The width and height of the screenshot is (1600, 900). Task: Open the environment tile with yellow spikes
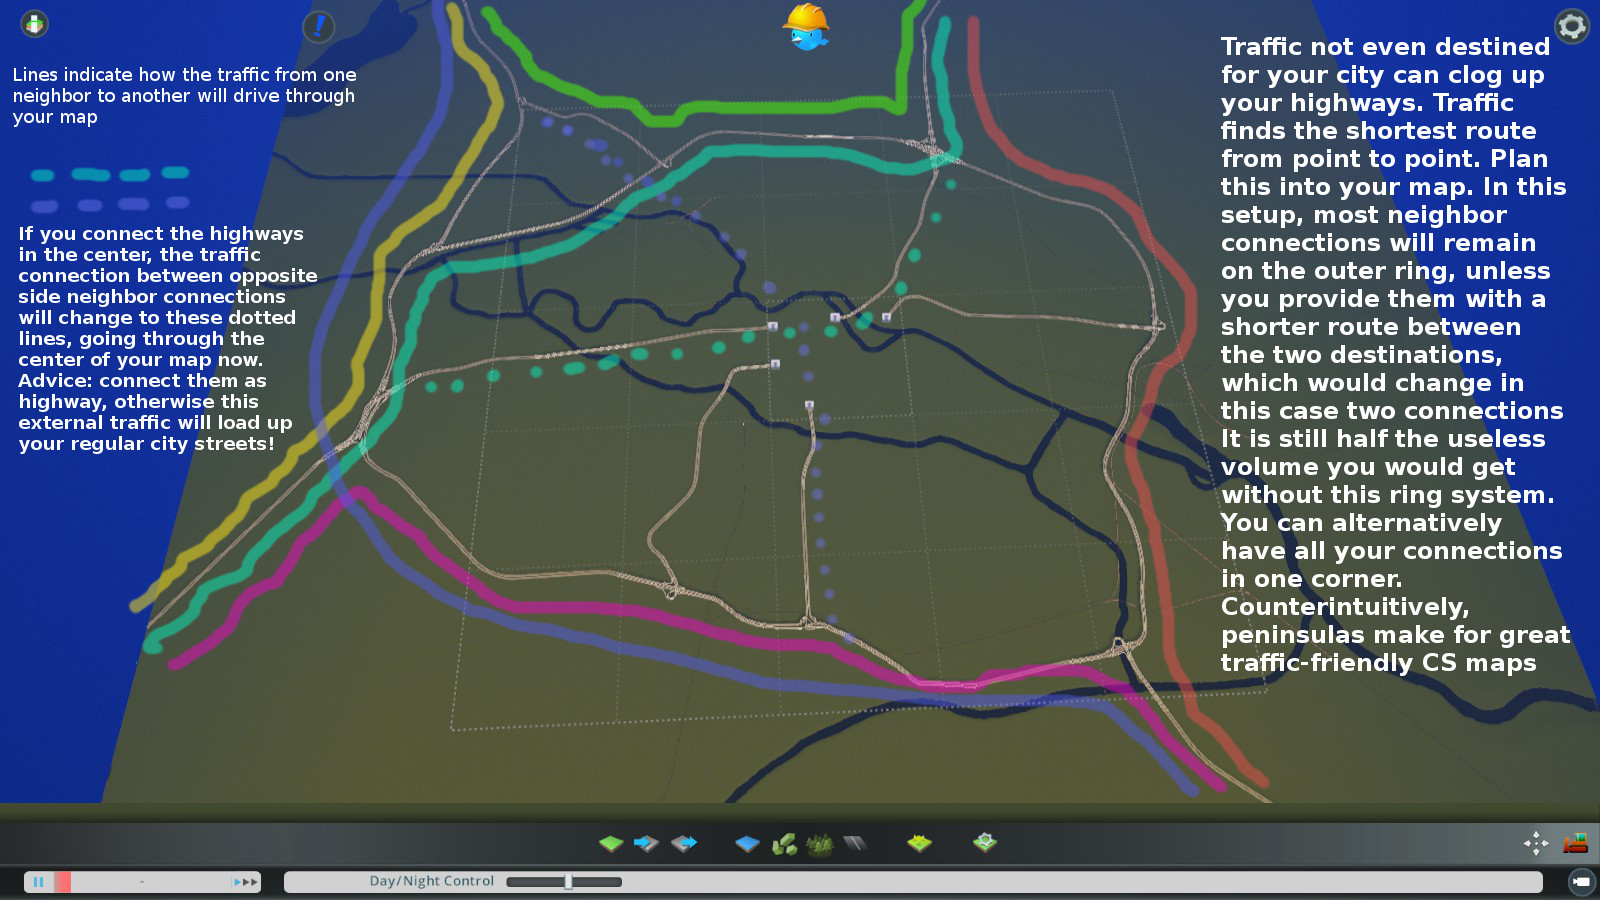[919, 844]
